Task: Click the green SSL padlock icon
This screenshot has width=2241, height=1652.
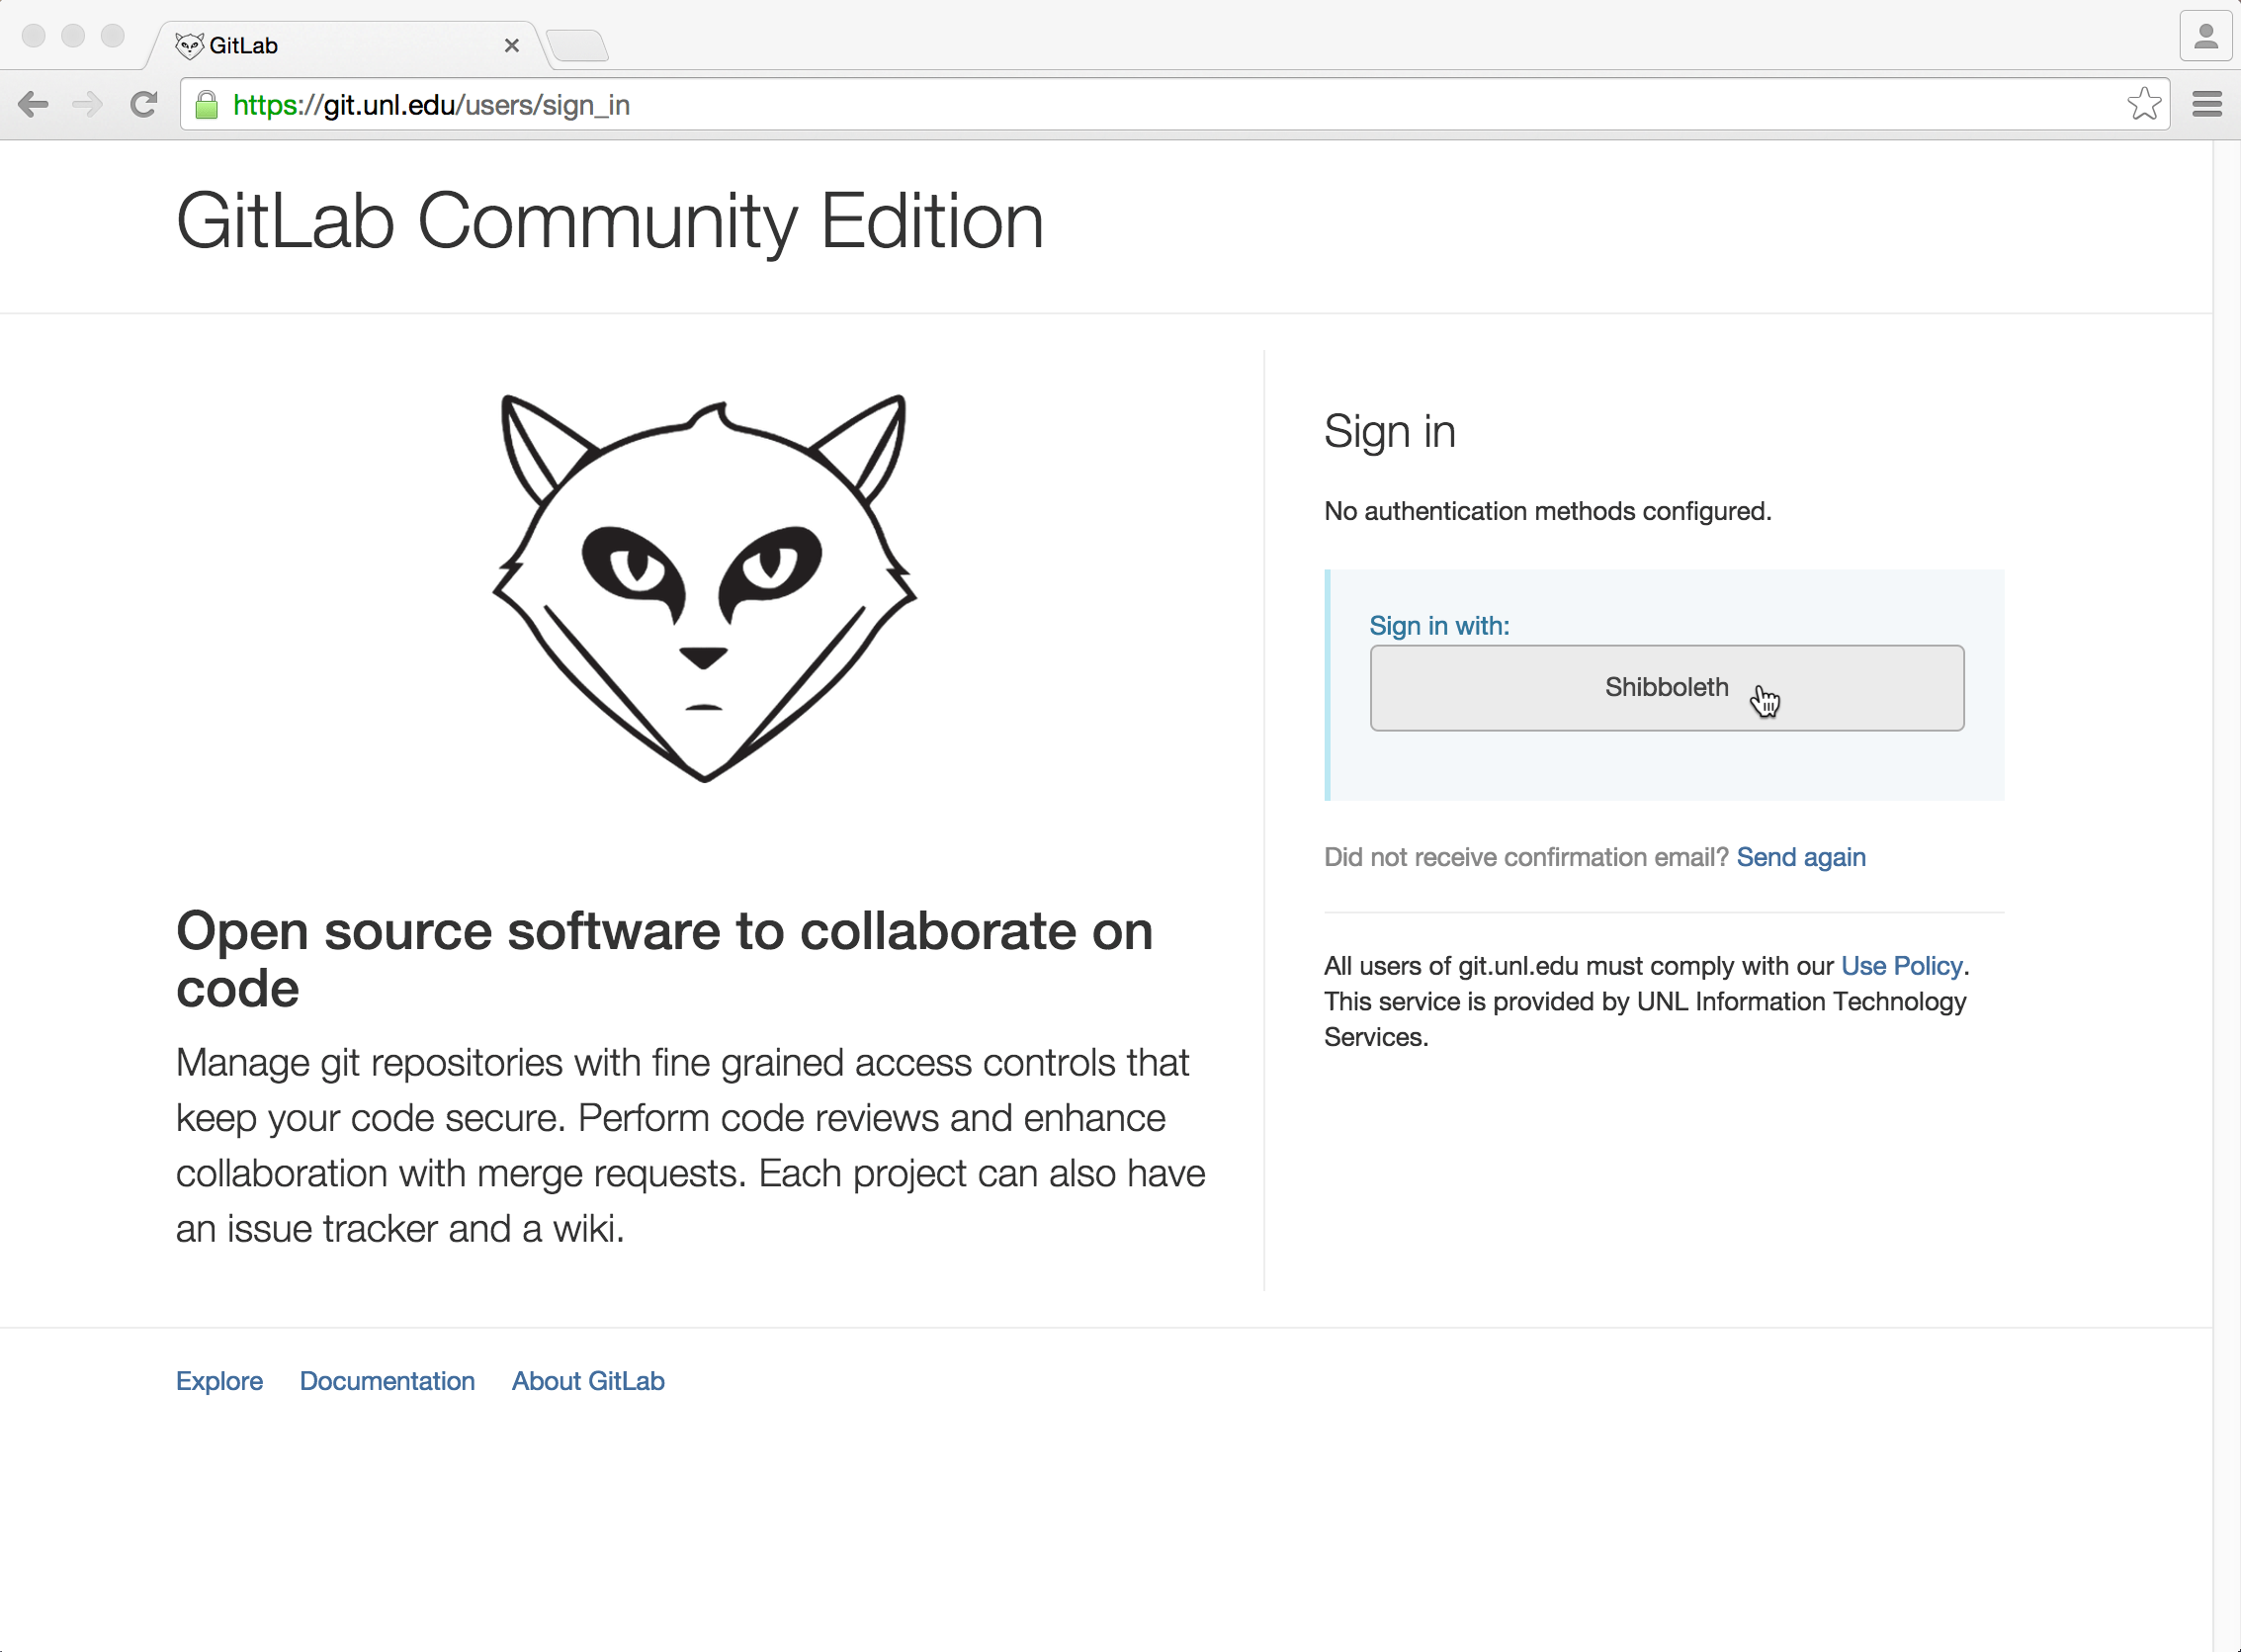Action: [x=206, y=105]
